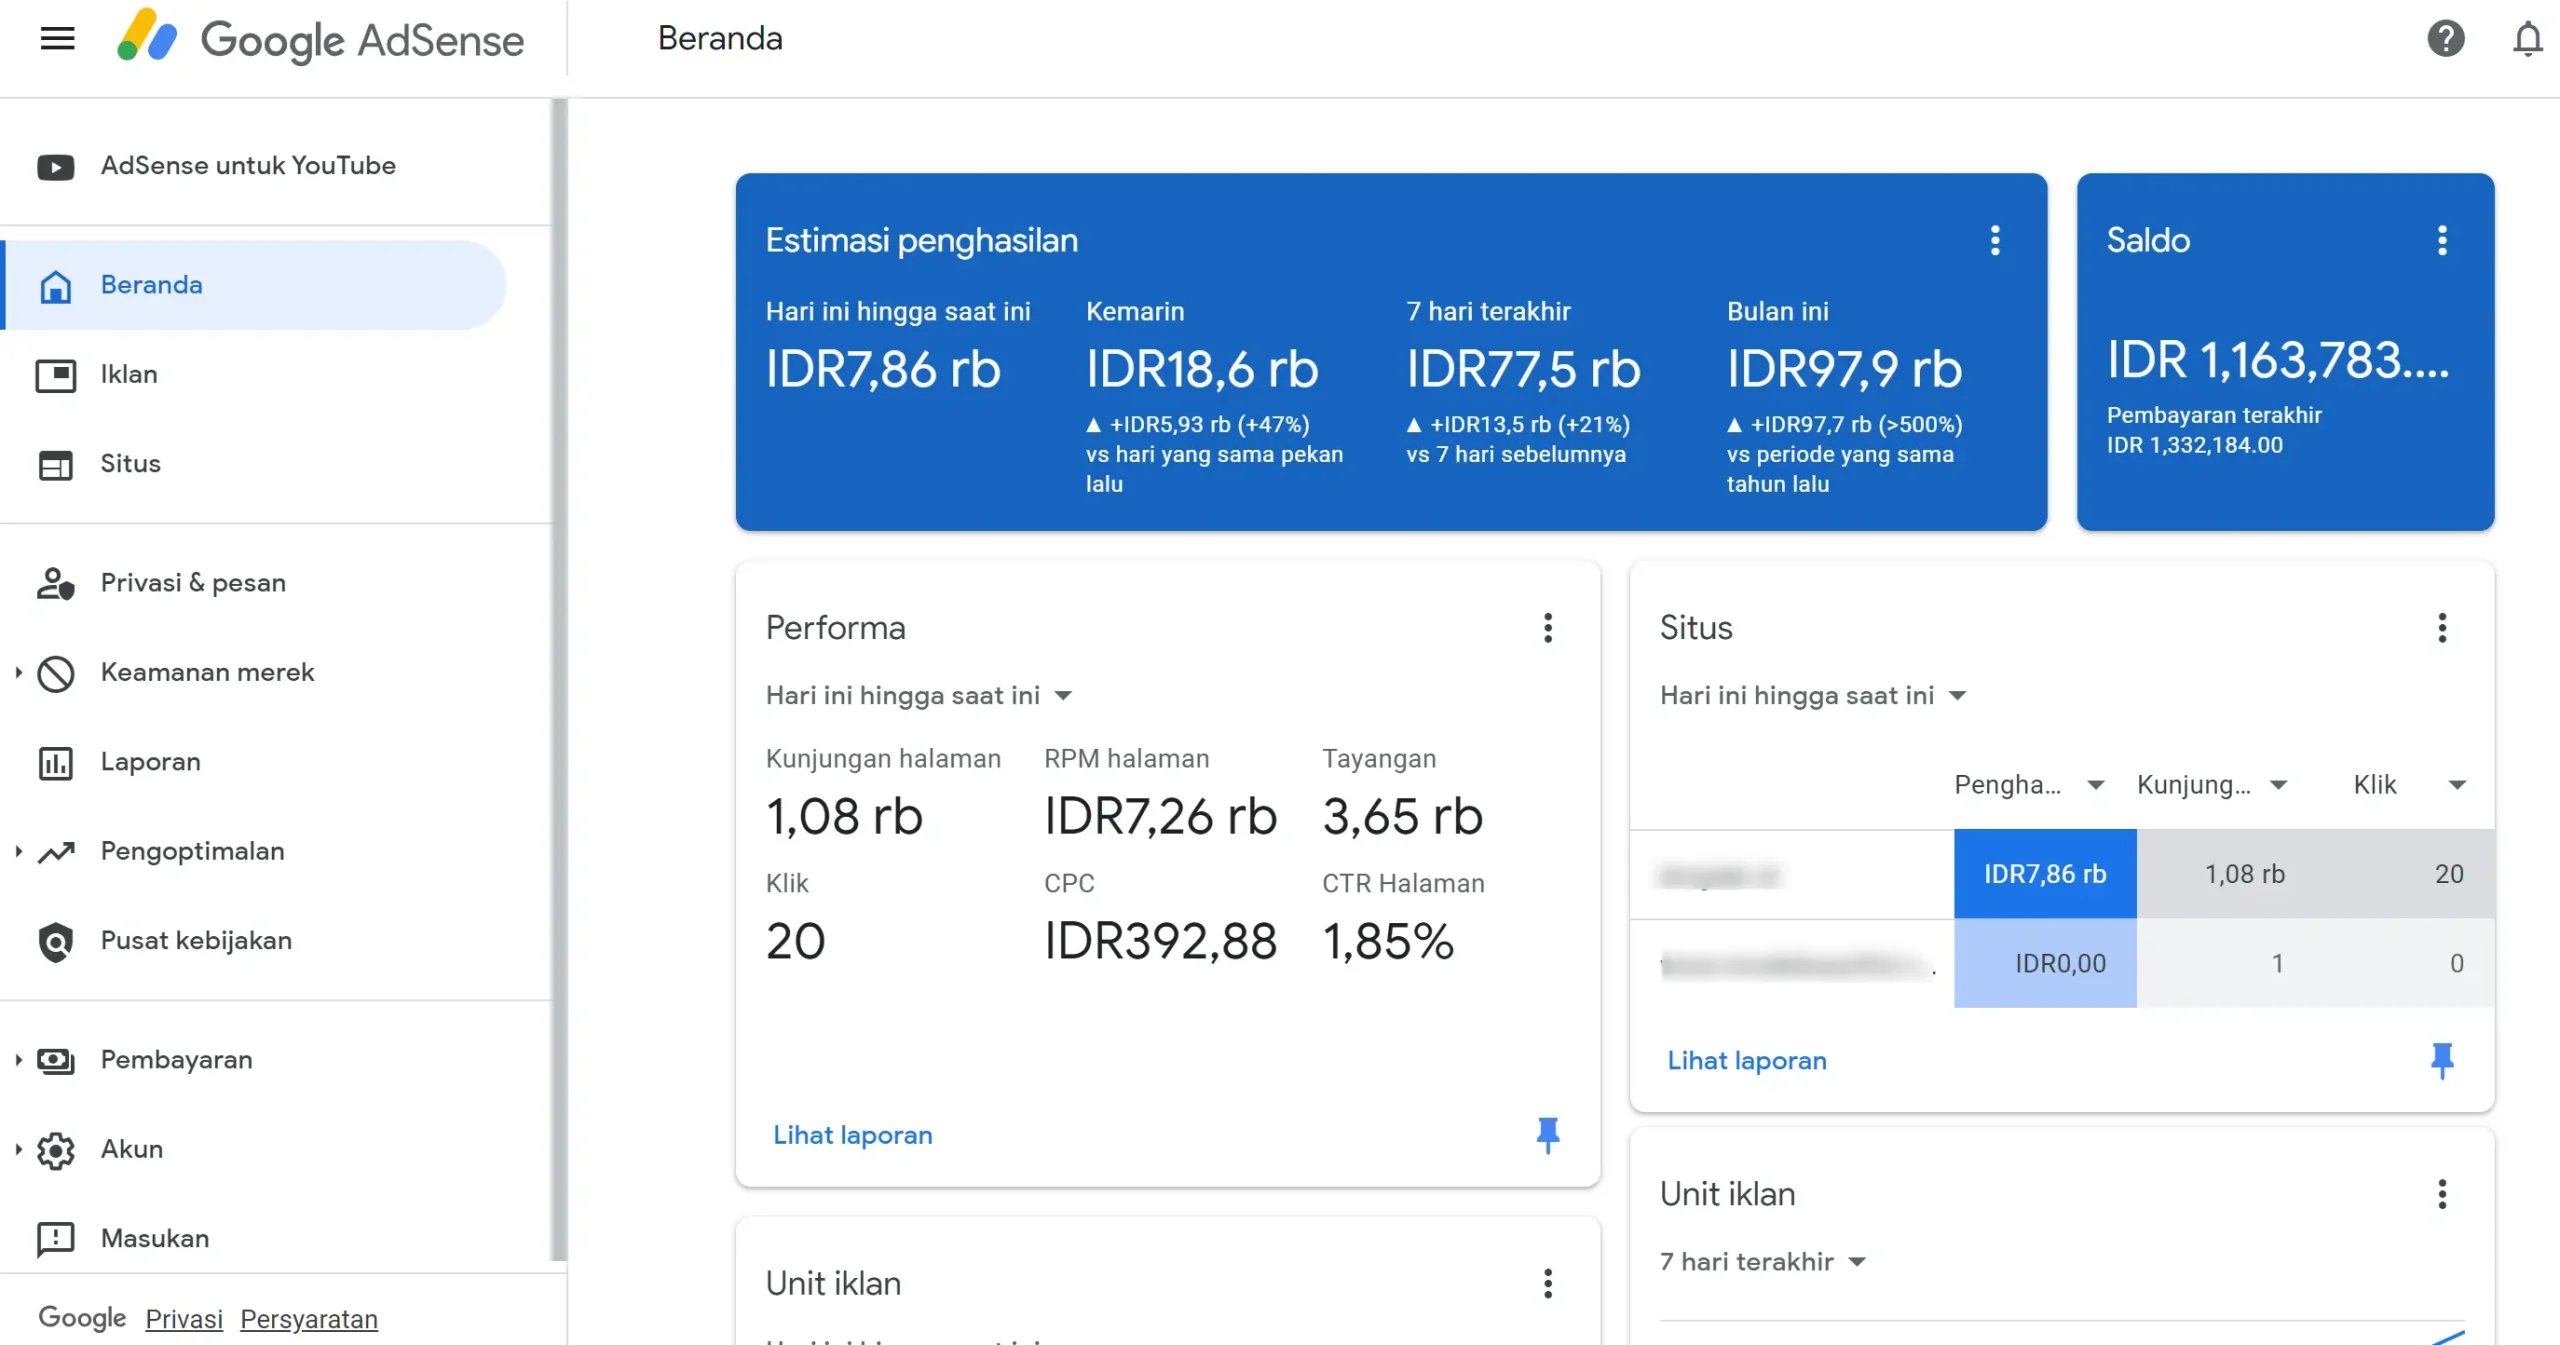Click the CPC value IDR392,88
This screenshot has height=1345, width=2560.
coord(1160,941)
